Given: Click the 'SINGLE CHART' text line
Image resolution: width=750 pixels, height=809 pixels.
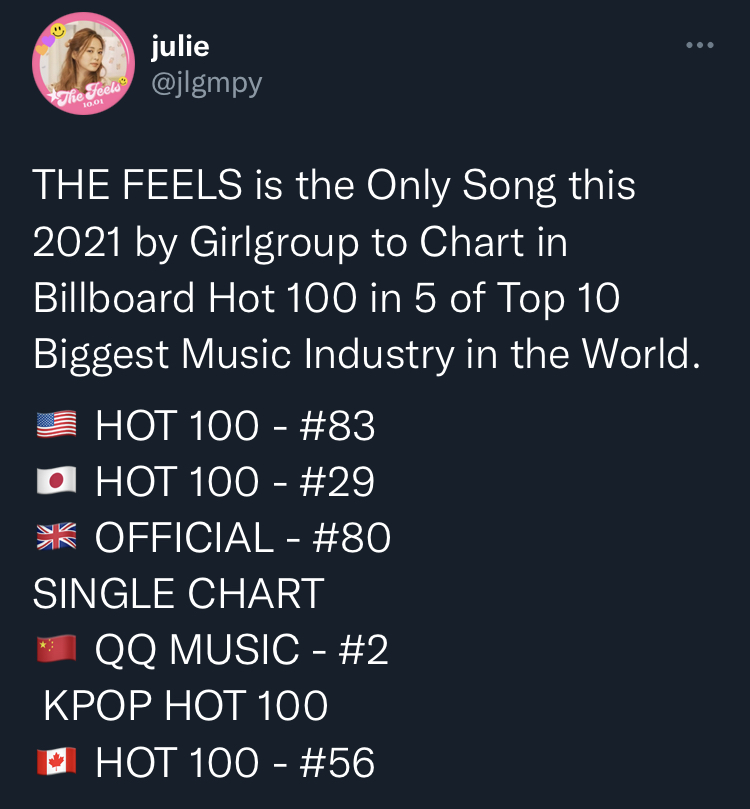Looking at the screenshot, I should coord(178,593).
